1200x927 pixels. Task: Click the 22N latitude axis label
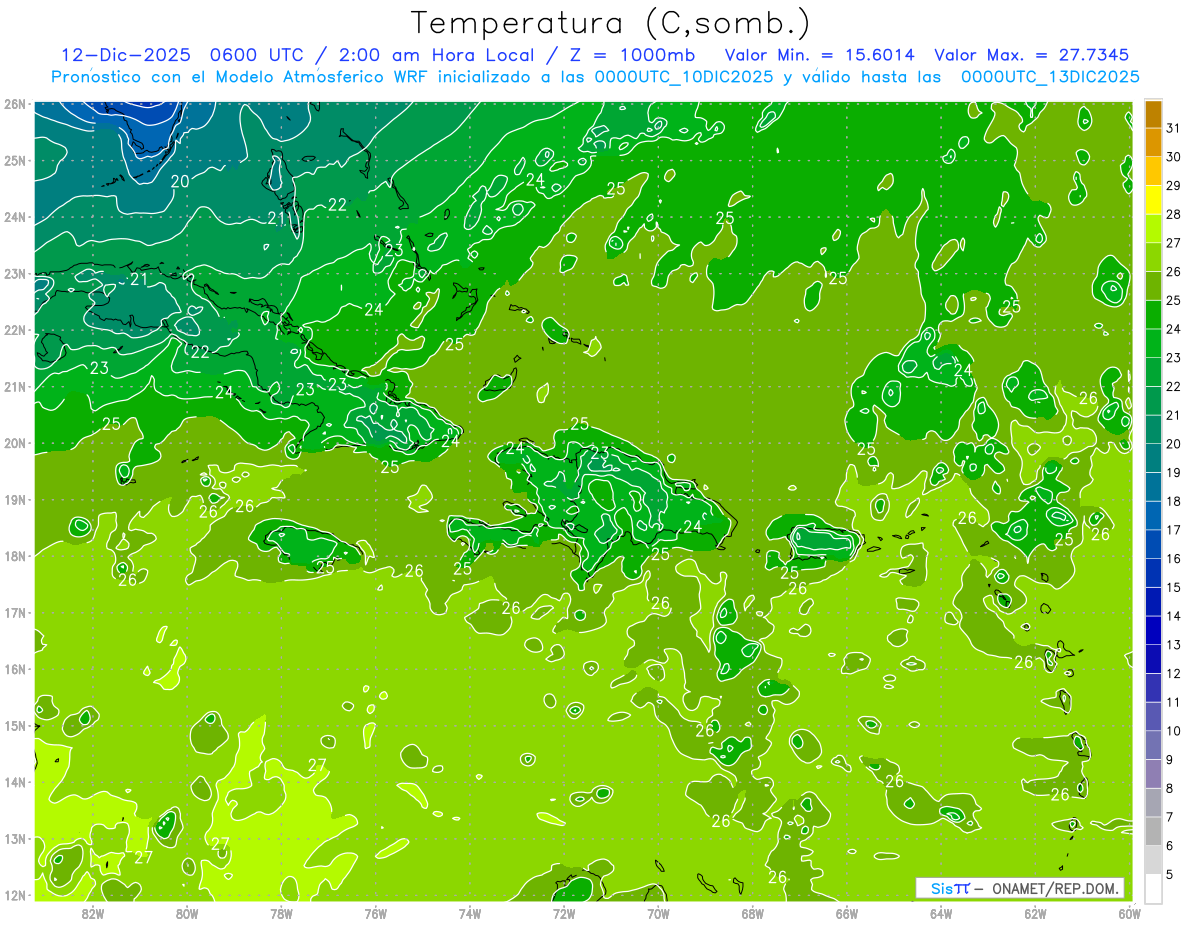pyautogui.click(x=14, y=330)
